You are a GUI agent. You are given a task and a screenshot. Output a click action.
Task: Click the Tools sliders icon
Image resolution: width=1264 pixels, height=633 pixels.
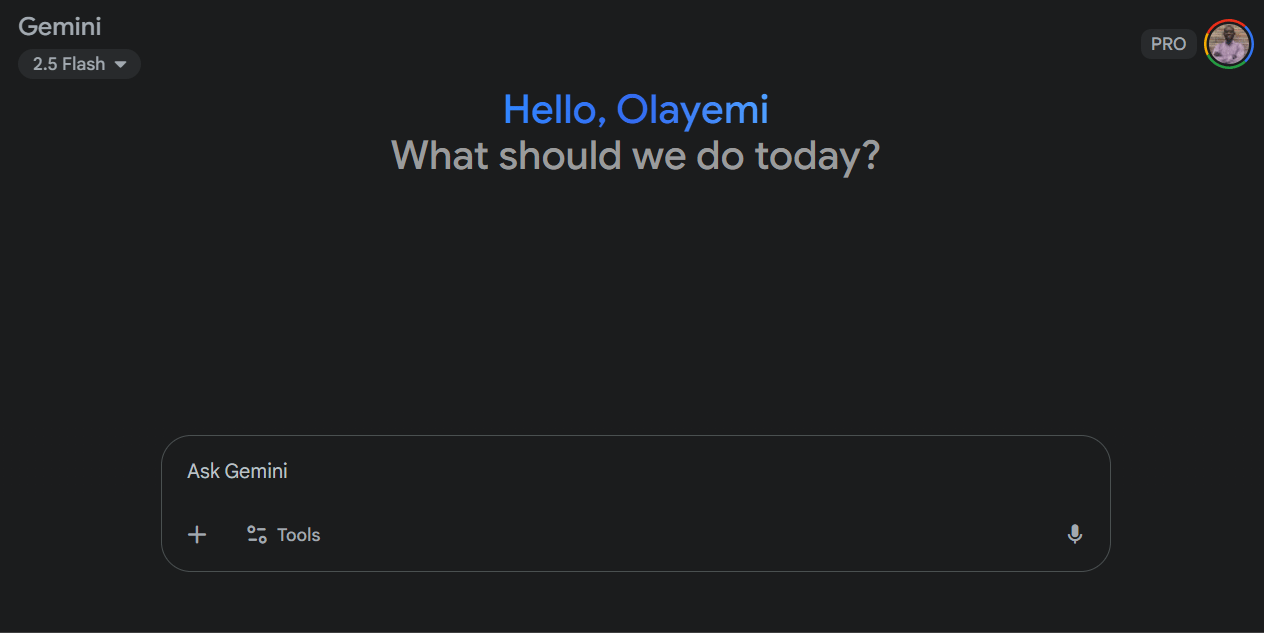pyautogui.click(x=257, y=535)
